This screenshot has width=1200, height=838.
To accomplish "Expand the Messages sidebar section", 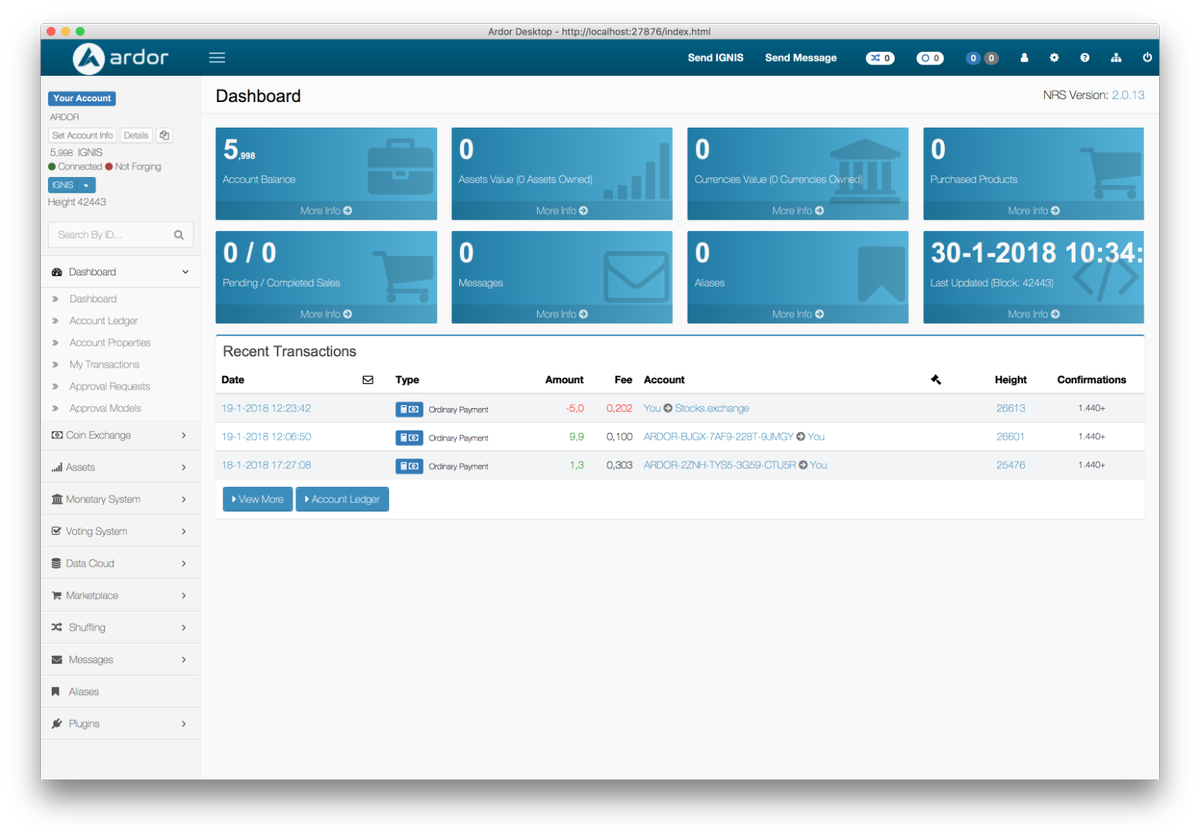I will (x=120, y=660).
